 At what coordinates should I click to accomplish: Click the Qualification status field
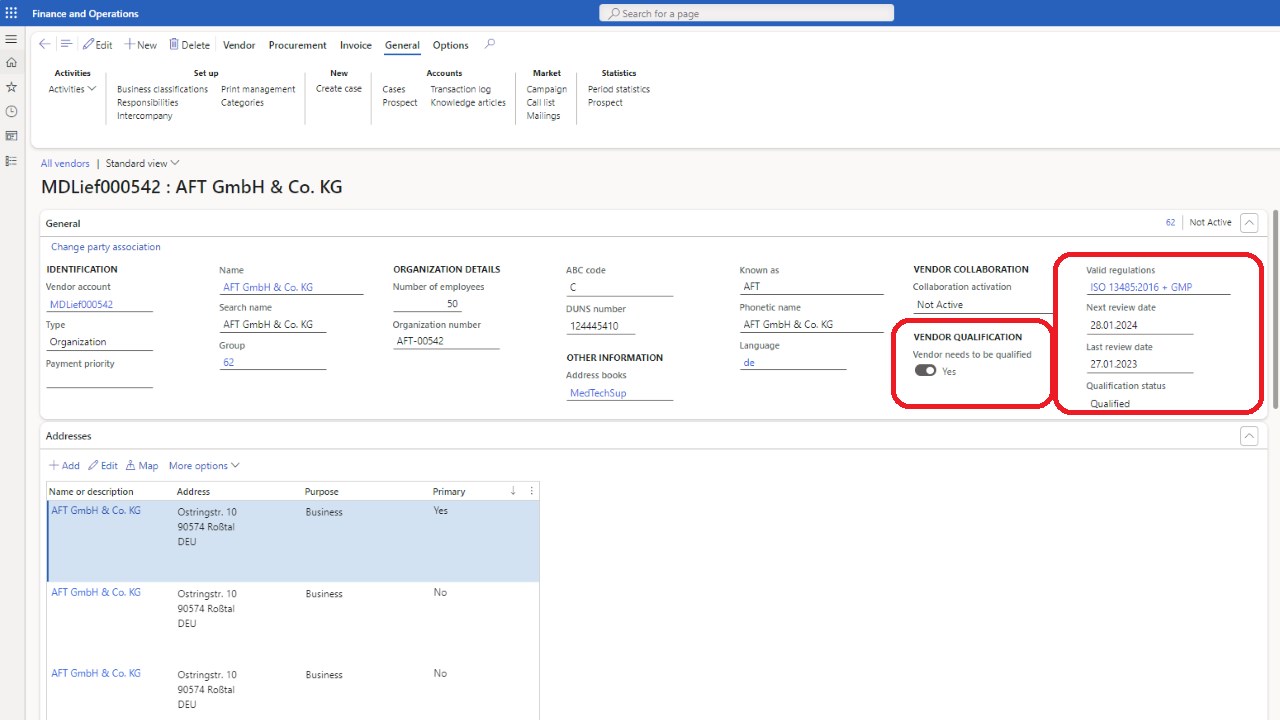coord(1139,404)
